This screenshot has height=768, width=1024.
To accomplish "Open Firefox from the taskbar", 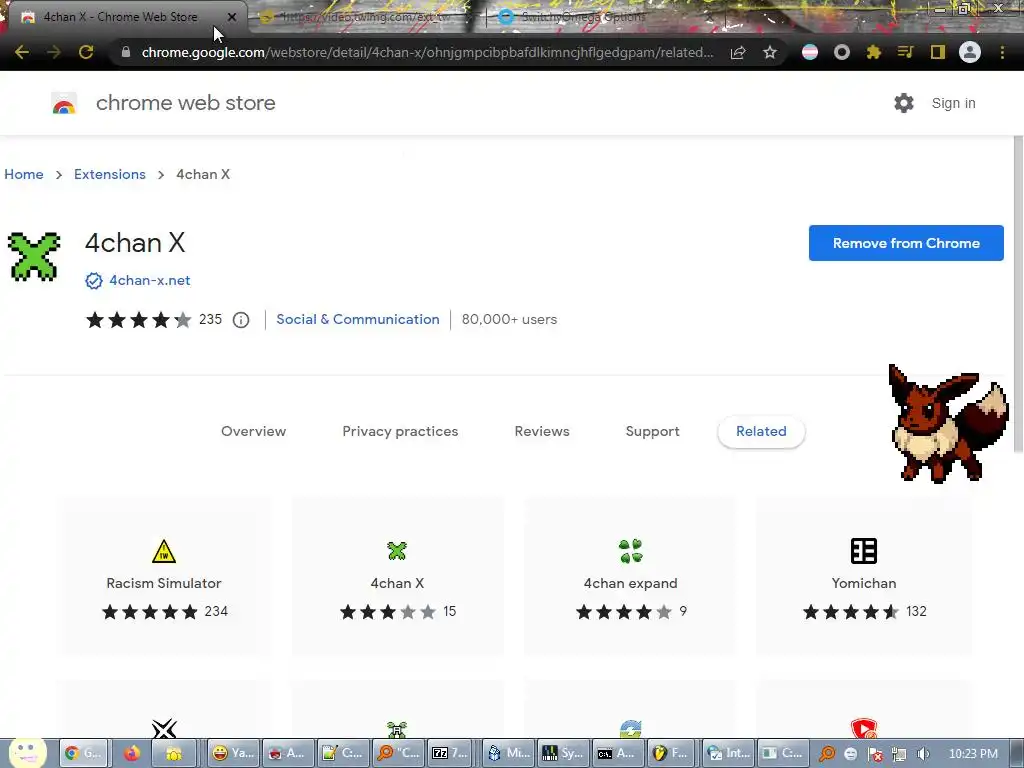I will click(131, 753).
